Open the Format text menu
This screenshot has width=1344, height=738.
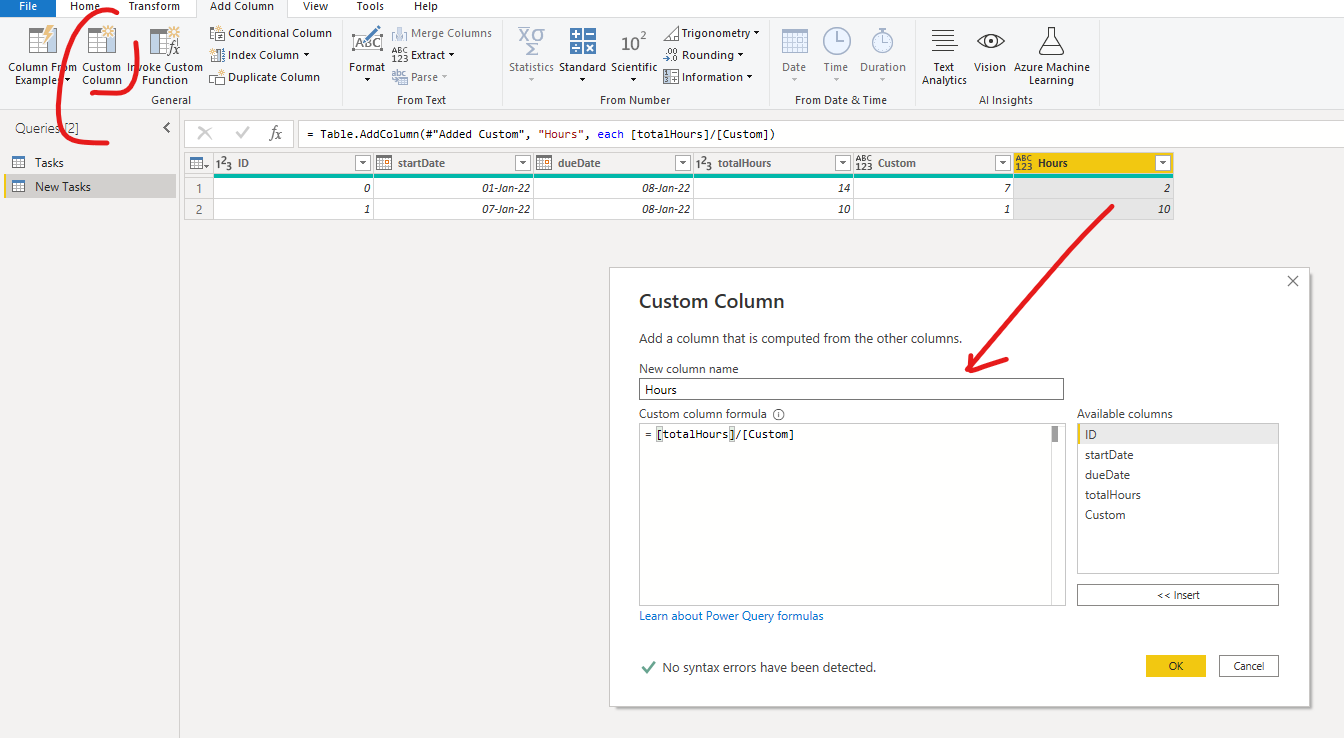click(367, 55)
